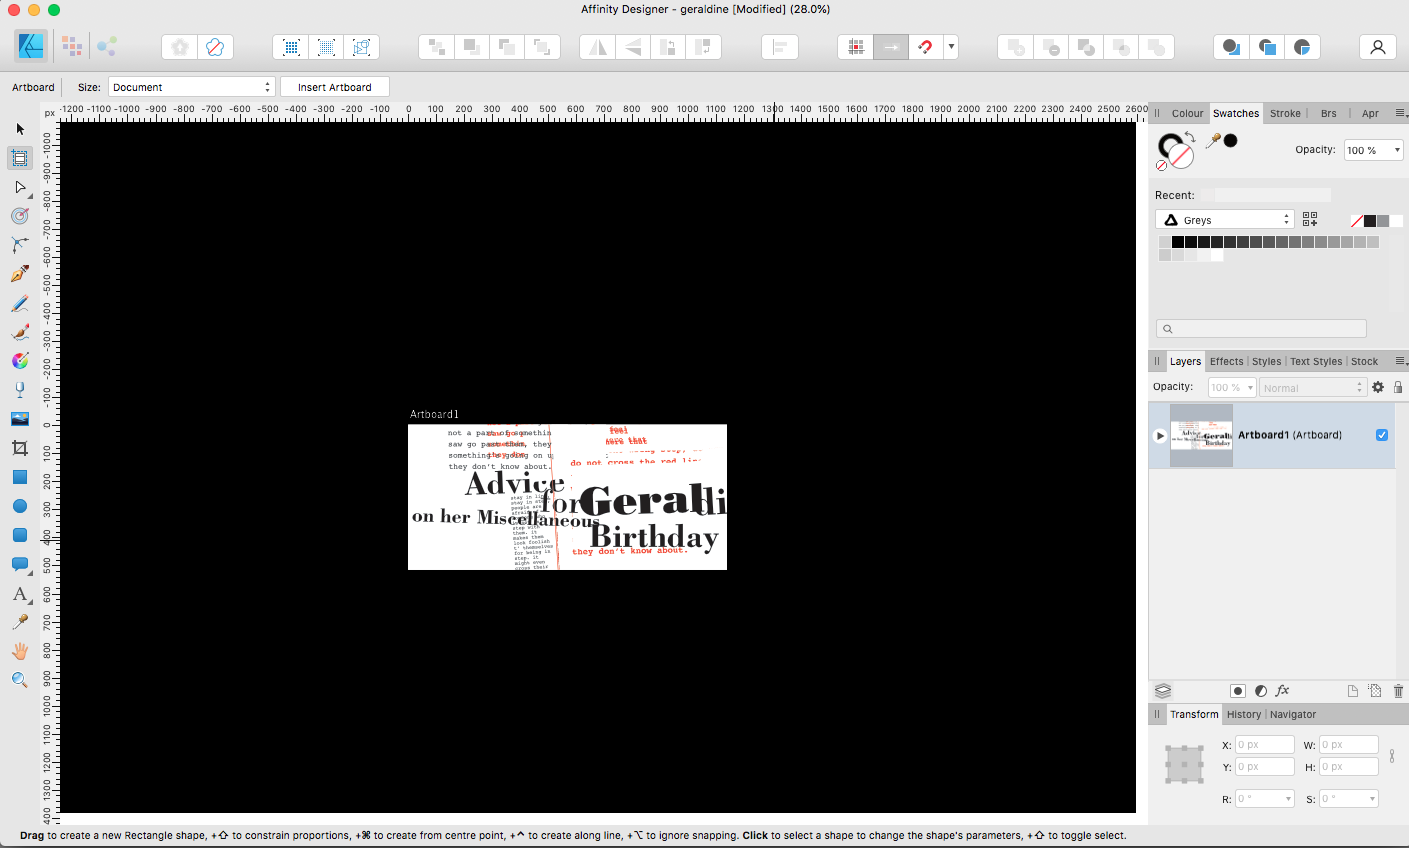This screenshot has width=1409, height=848.
Task: Swap fill and stroke colours arrow
Action: click(1190, 137)
